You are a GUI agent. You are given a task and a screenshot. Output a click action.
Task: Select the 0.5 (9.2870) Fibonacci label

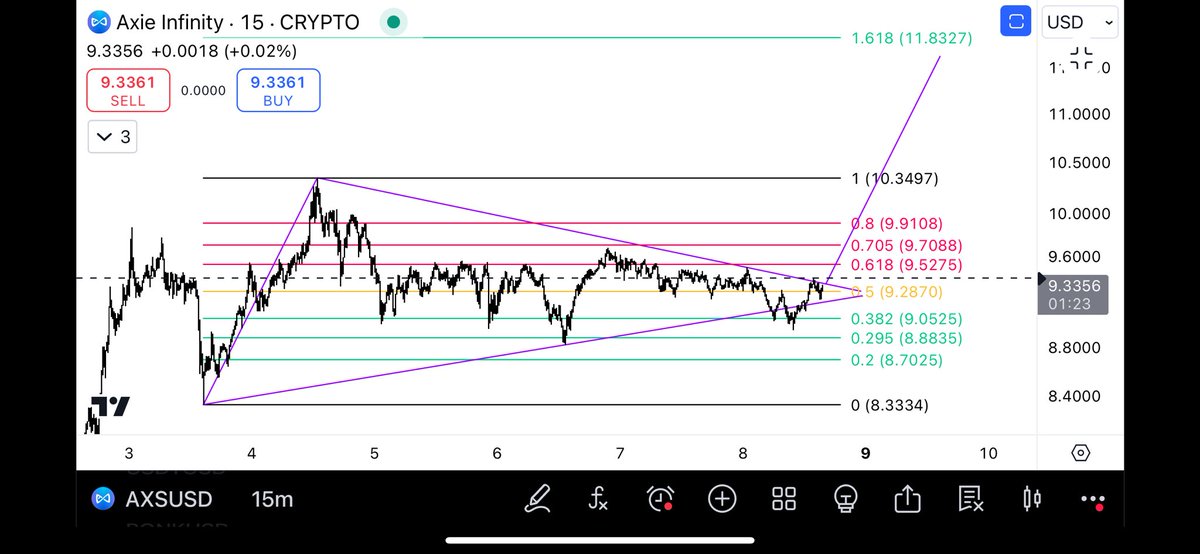click(x=897, y=291)
